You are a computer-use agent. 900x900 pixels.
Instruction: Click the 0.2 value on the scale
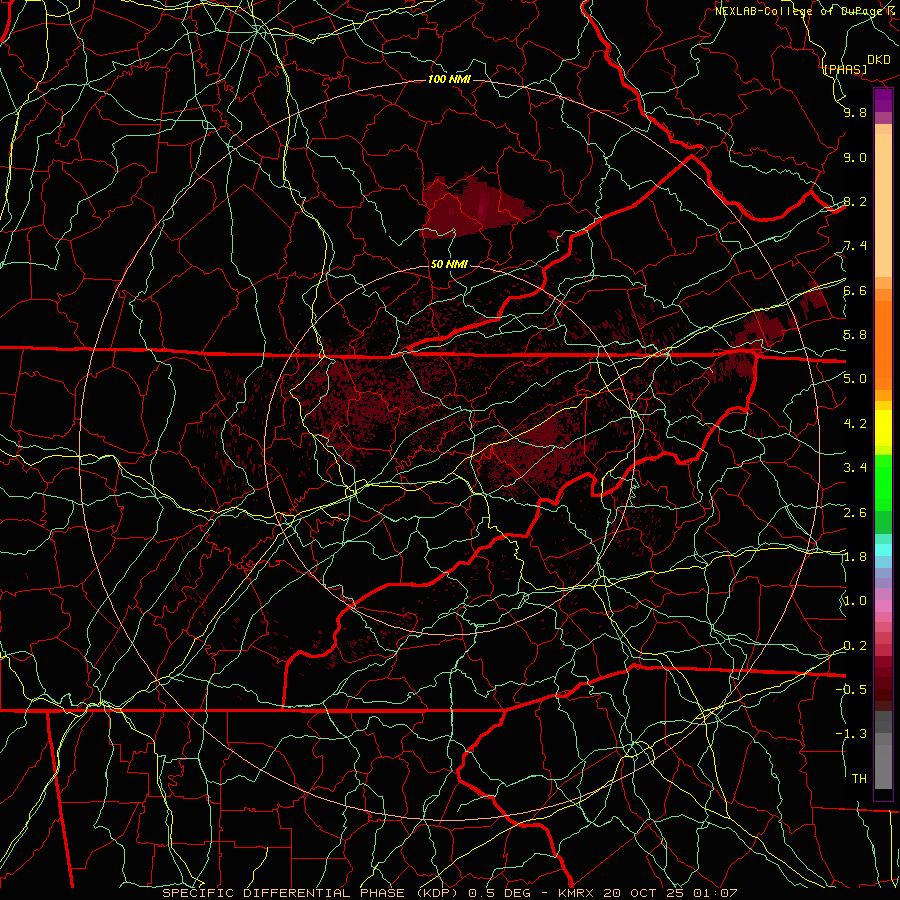[x=855, y=646]
